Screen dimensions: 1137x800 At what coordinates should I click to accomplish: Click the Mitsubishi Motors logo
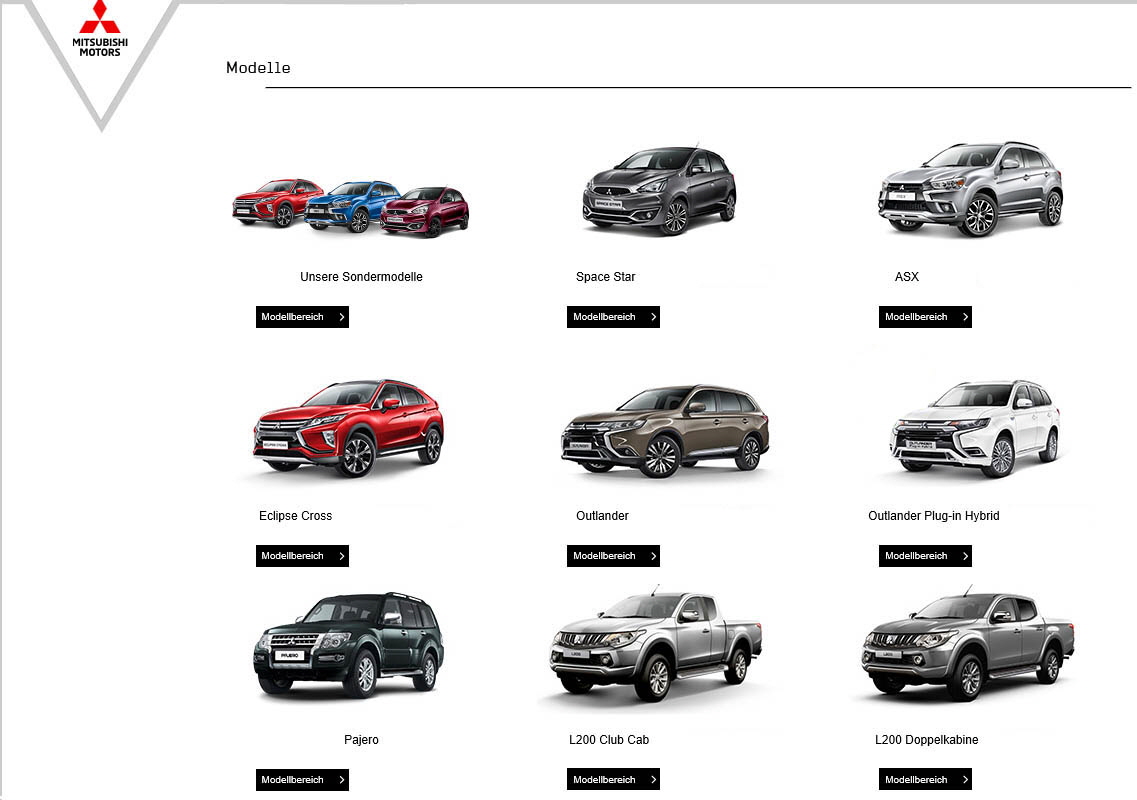[x=100, y=29]
